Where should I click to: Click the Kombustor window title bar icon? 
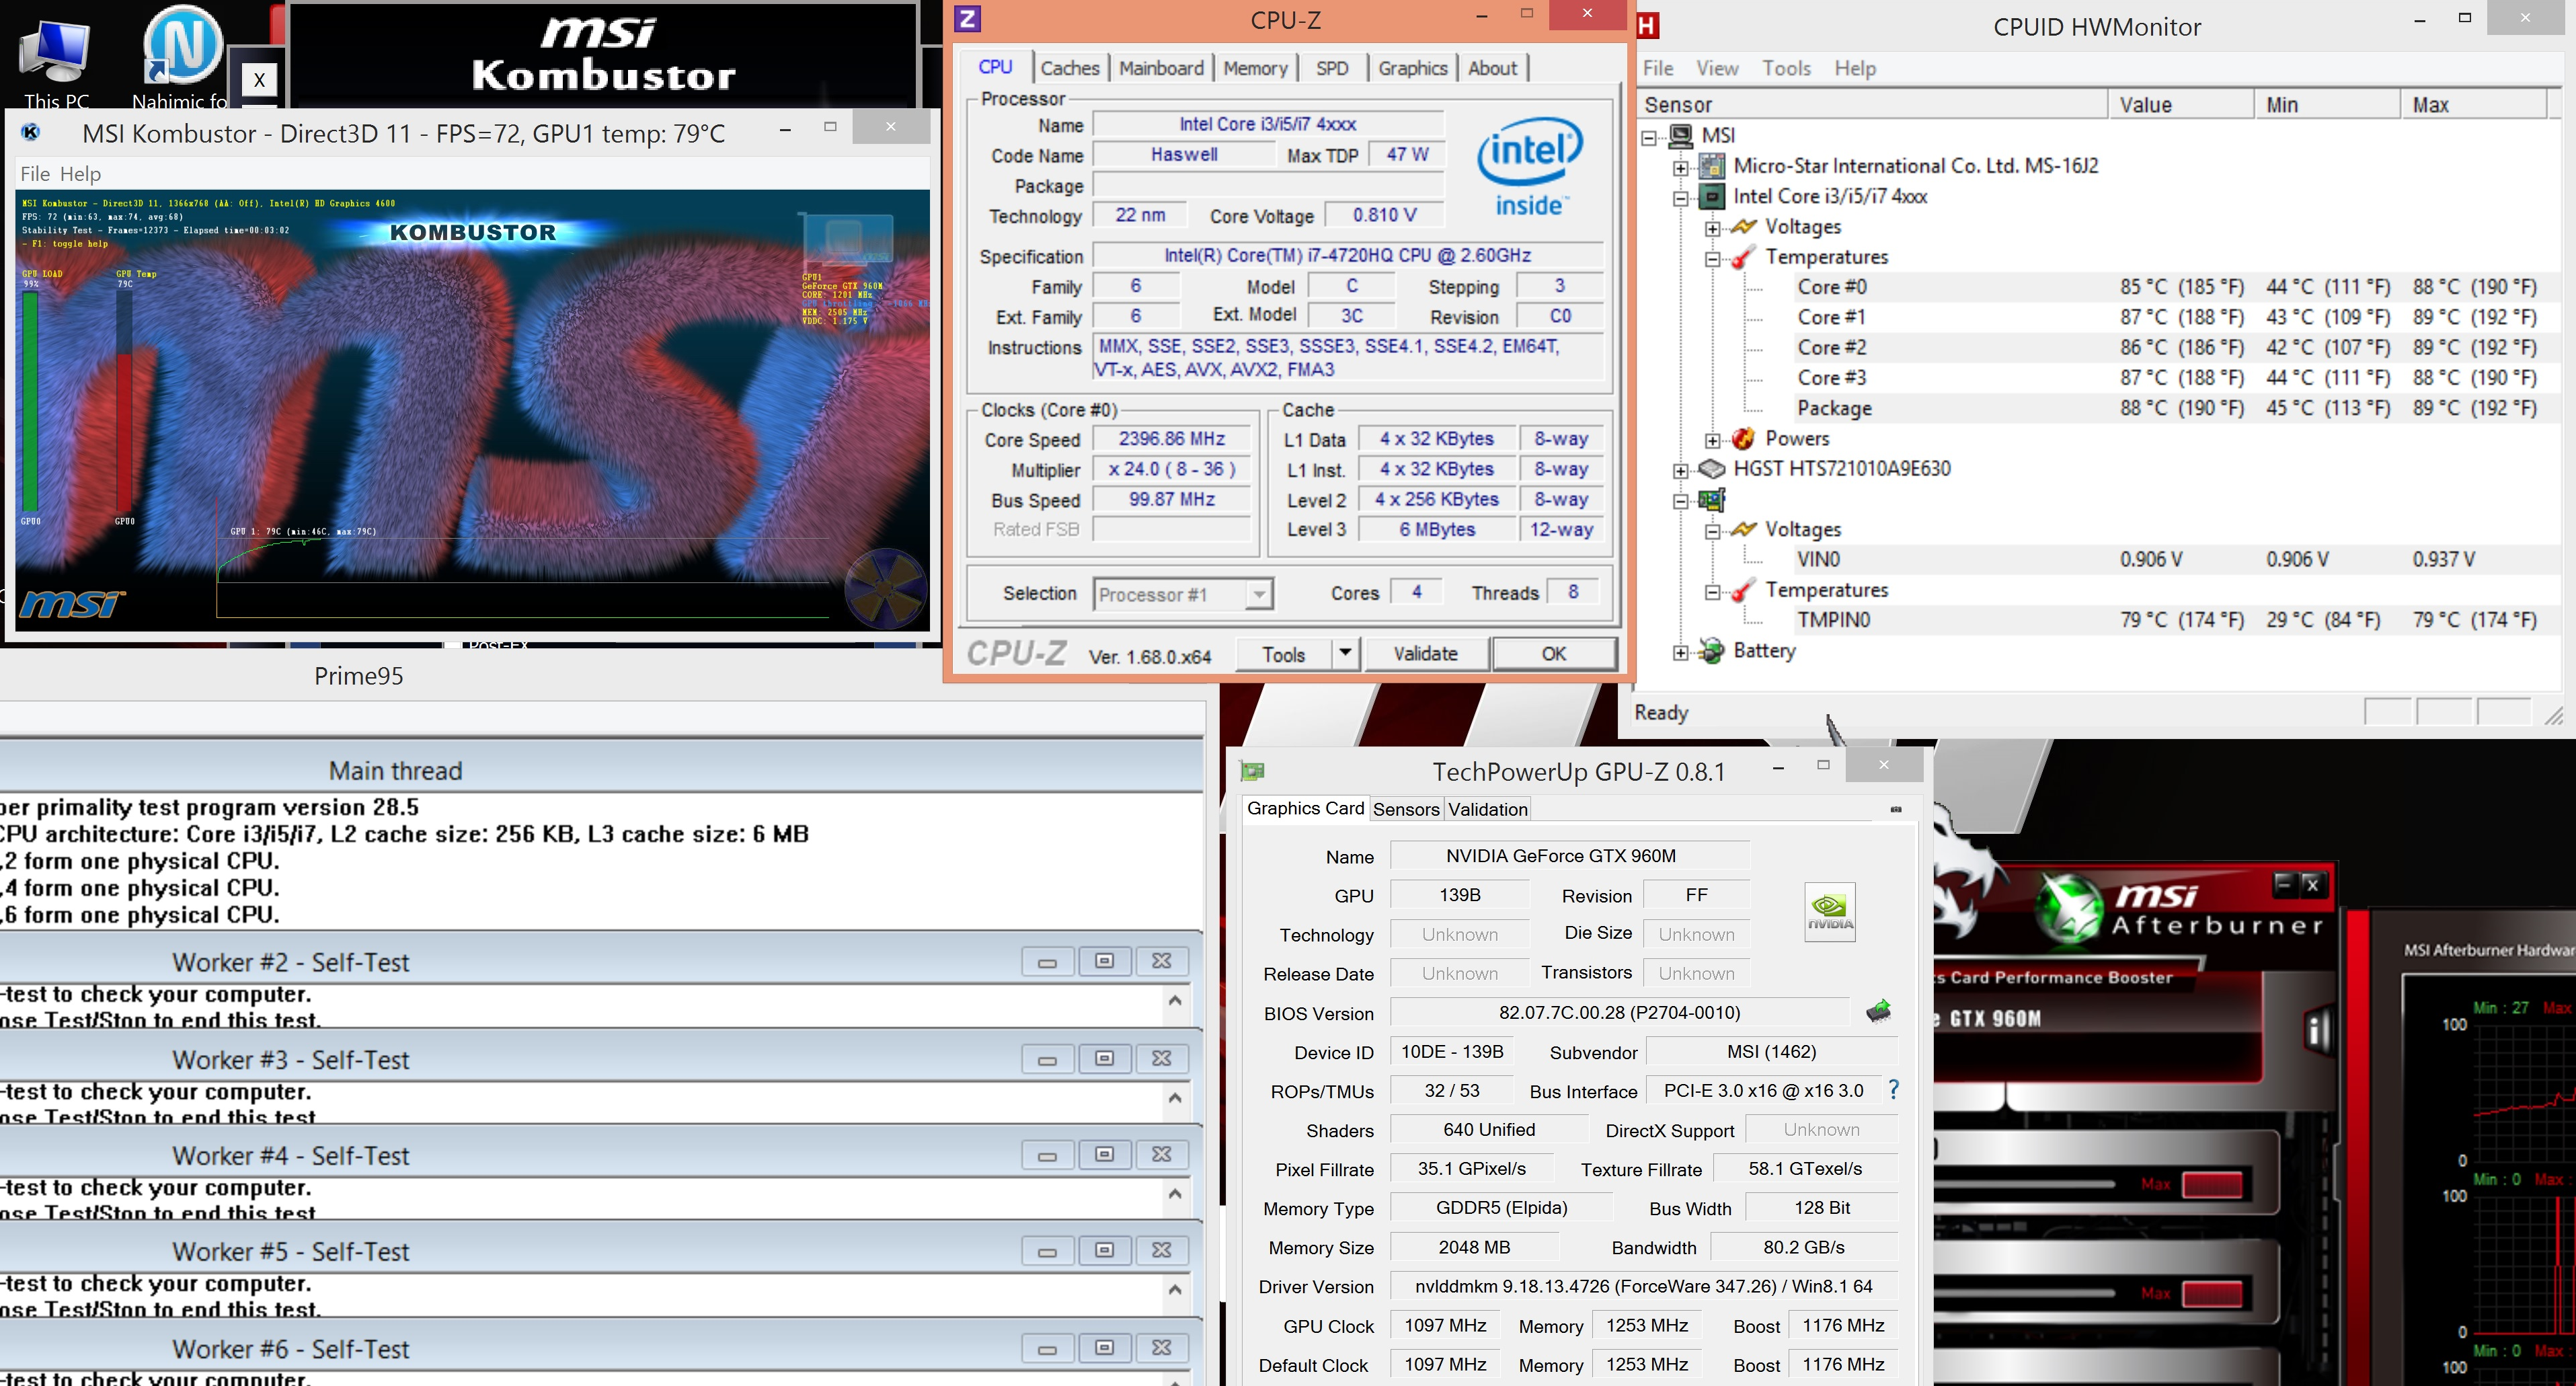coord(31,132)
